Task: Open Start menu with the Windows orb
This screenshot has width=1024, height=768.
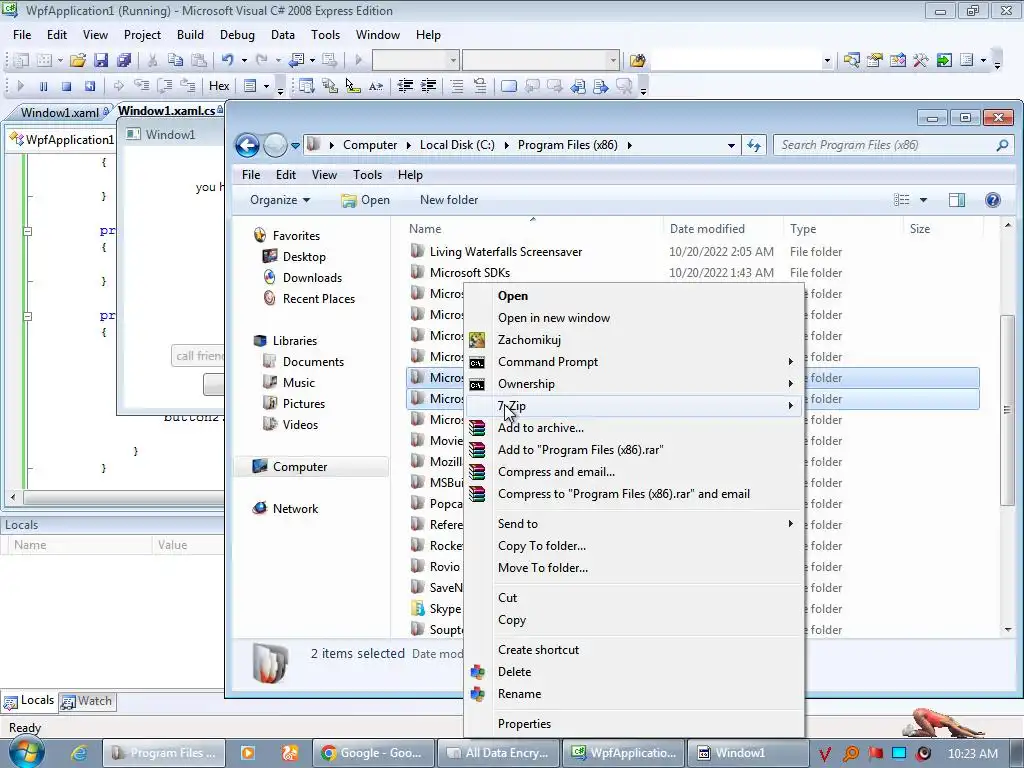Action: [x=26, y=752]
